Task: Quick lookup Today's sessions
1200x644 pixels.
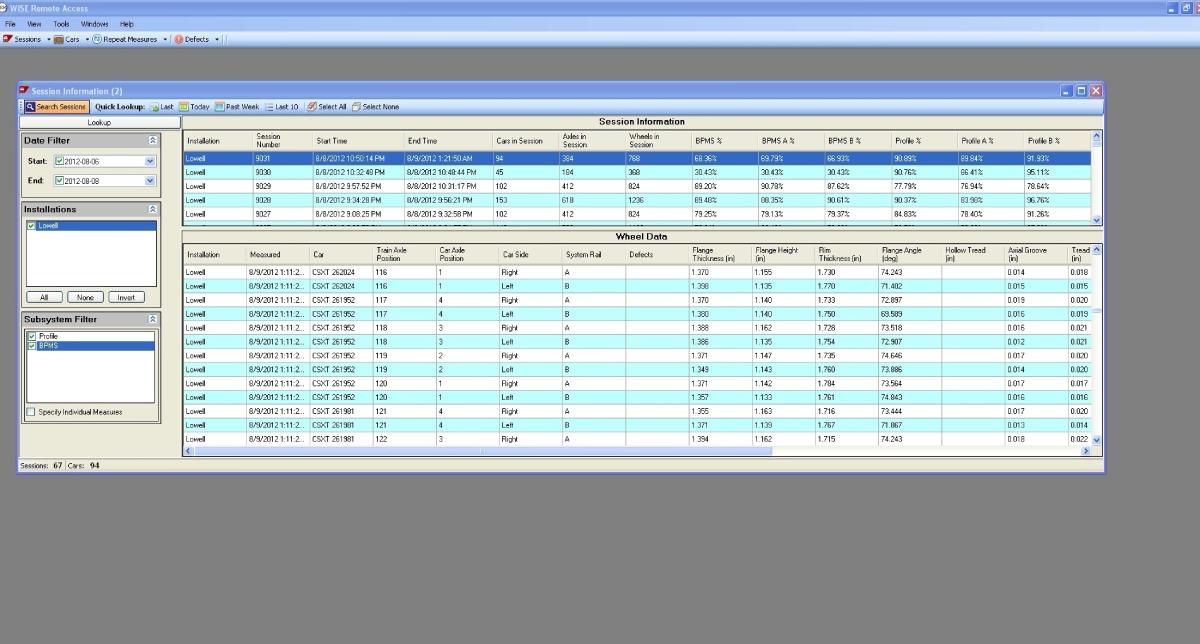Action: 195,106
